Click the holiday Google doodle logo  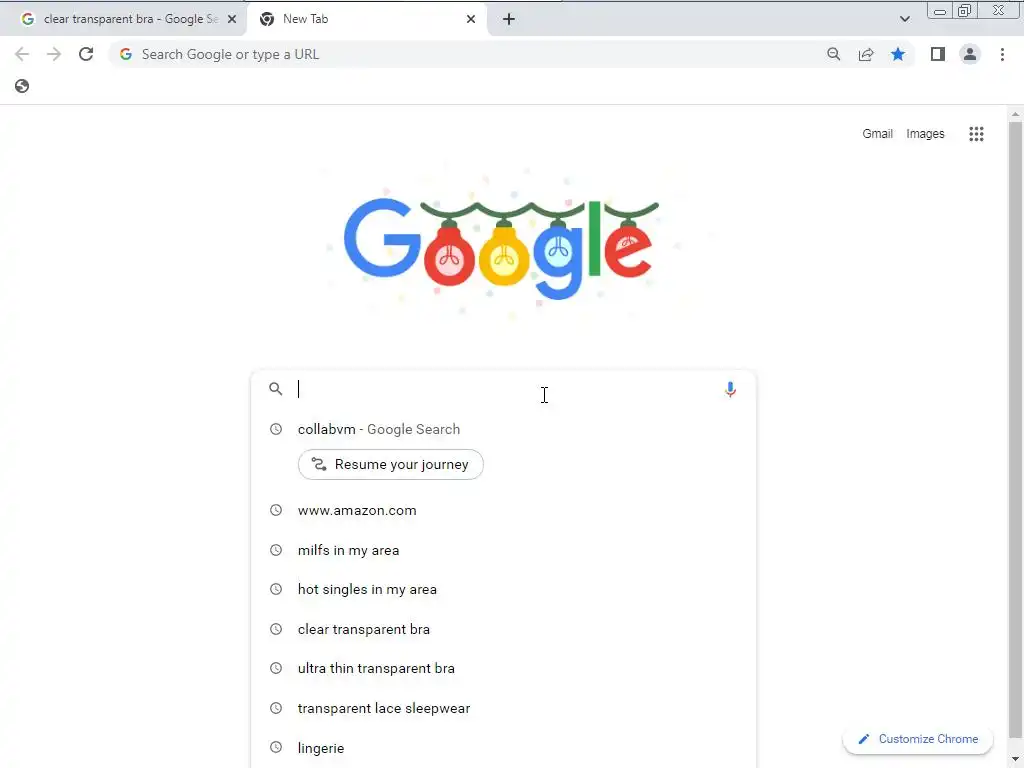pyautogui.click(x=501, y=249)
